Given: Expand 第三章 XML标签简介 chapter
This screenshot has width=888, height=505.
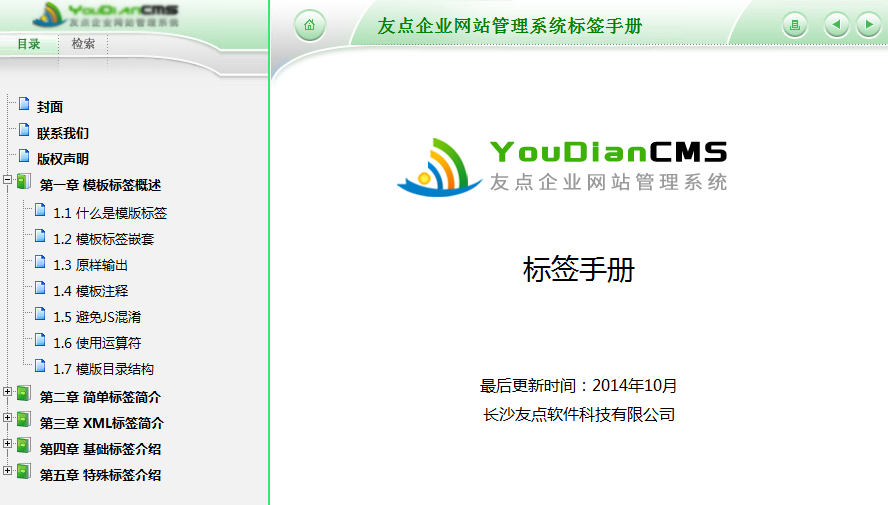Looking at the screenshot, I should (x=8, y=418).
